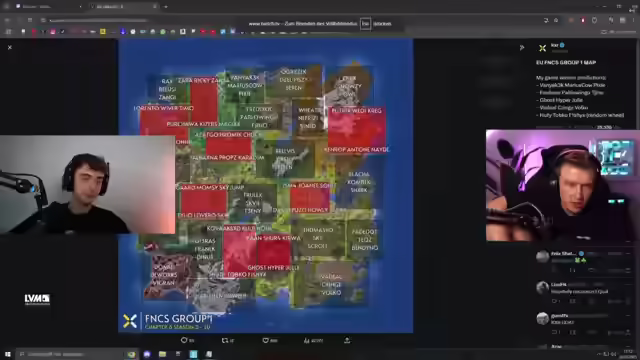Switch to the second browser tab

[123, 7]
